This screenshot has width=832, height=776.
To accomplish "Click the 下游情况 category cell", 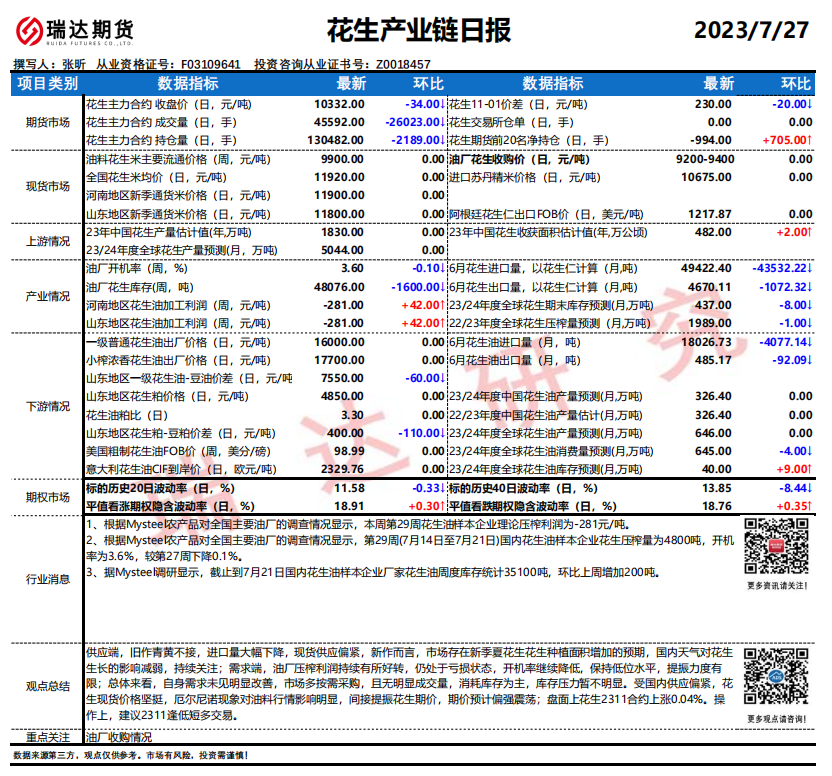I will (47, 405).
